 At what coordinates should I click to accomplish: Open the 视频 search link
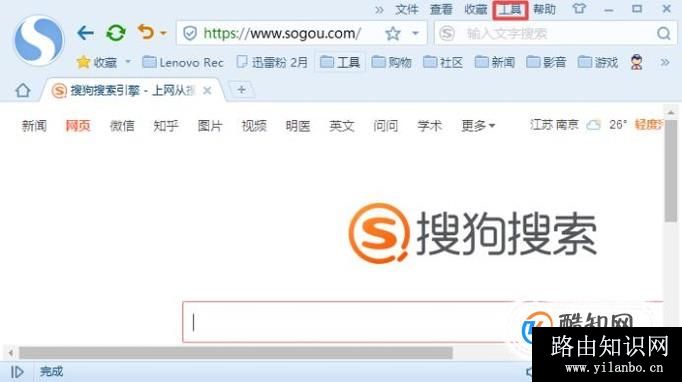254,126
